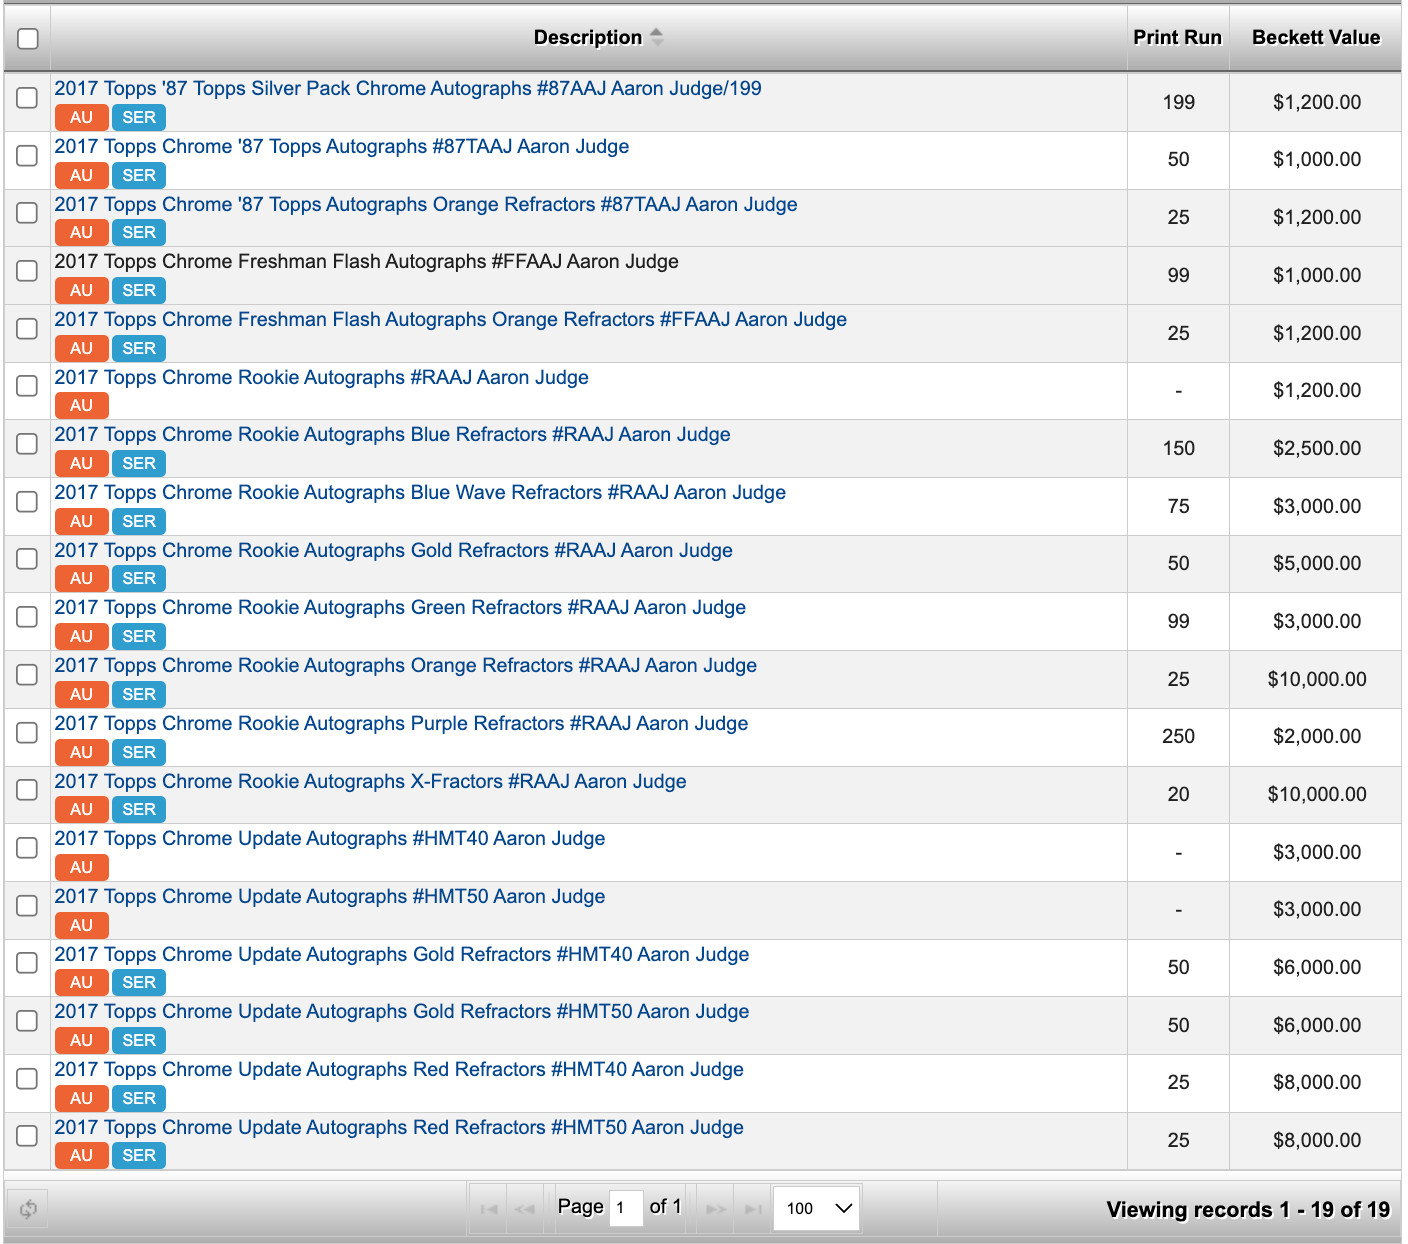
Task: Click the print run value 75
Action: coord(1179,506)
